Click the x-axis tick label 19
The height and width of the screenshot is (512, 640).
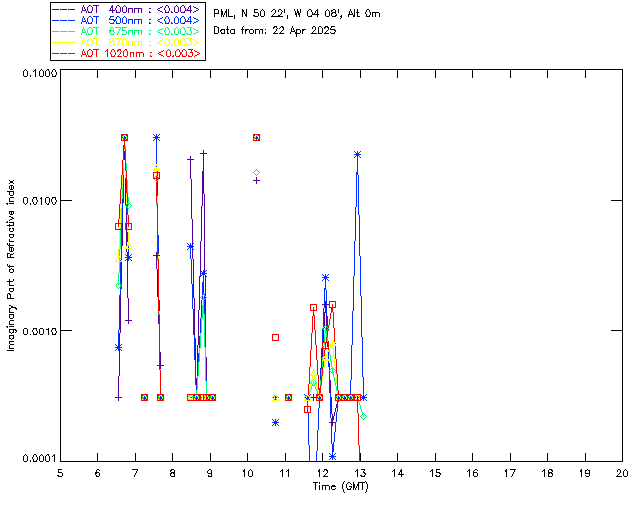coord(585,473)
